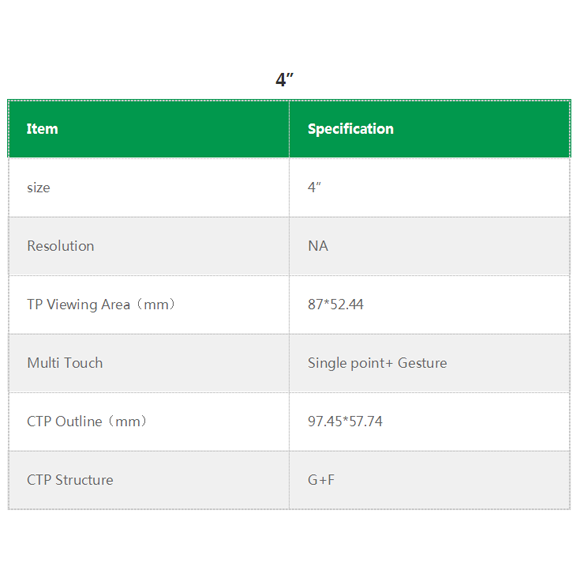This screenshot has height=577, width=577.
Task: Click the 4″ size value cell
Action: tap(314, 187)
